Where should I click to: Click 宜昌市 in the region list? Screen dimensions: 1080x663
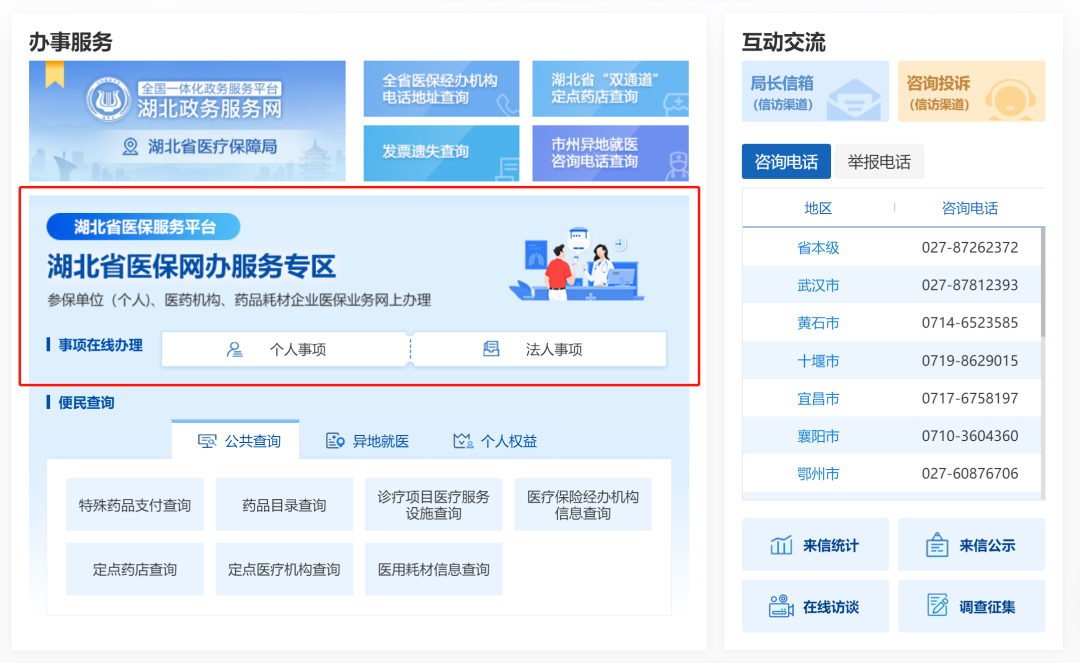(818, 399)
